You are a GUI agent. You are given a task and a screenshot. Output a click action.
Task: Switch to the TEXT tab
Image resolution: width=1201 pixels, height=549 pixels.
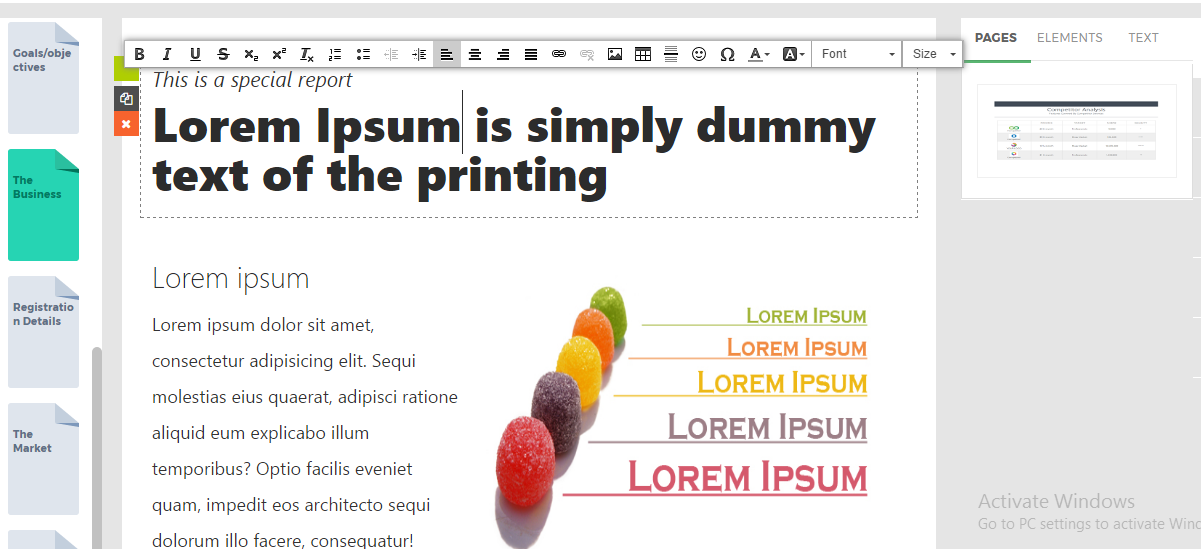[x=1143, y=38]
